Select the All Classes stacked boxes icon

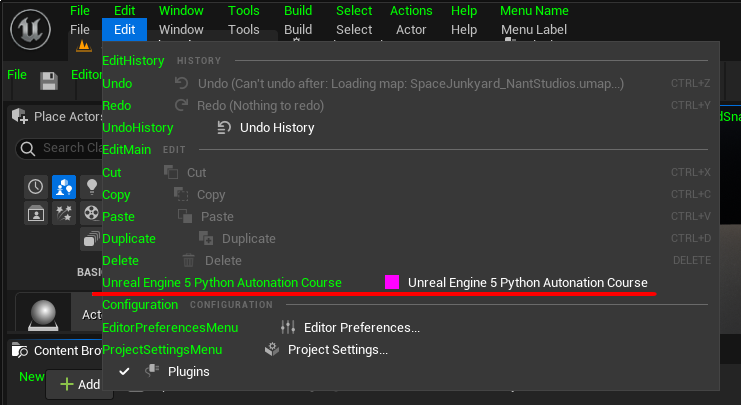tap(92, 239)
